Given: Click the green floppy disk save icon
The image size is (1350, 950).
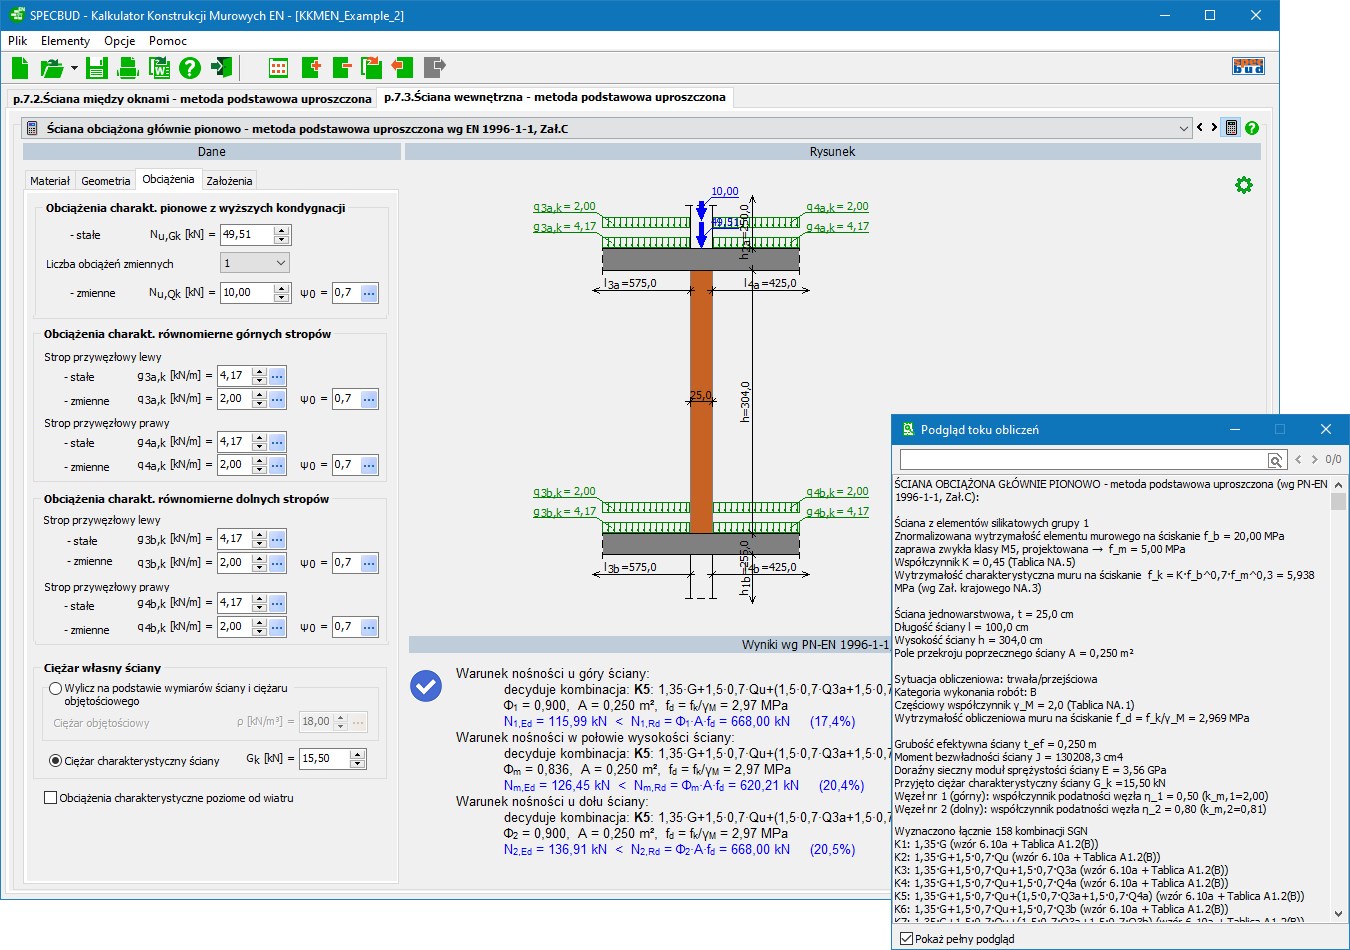Looking at the screenshot, I should 96,68.
